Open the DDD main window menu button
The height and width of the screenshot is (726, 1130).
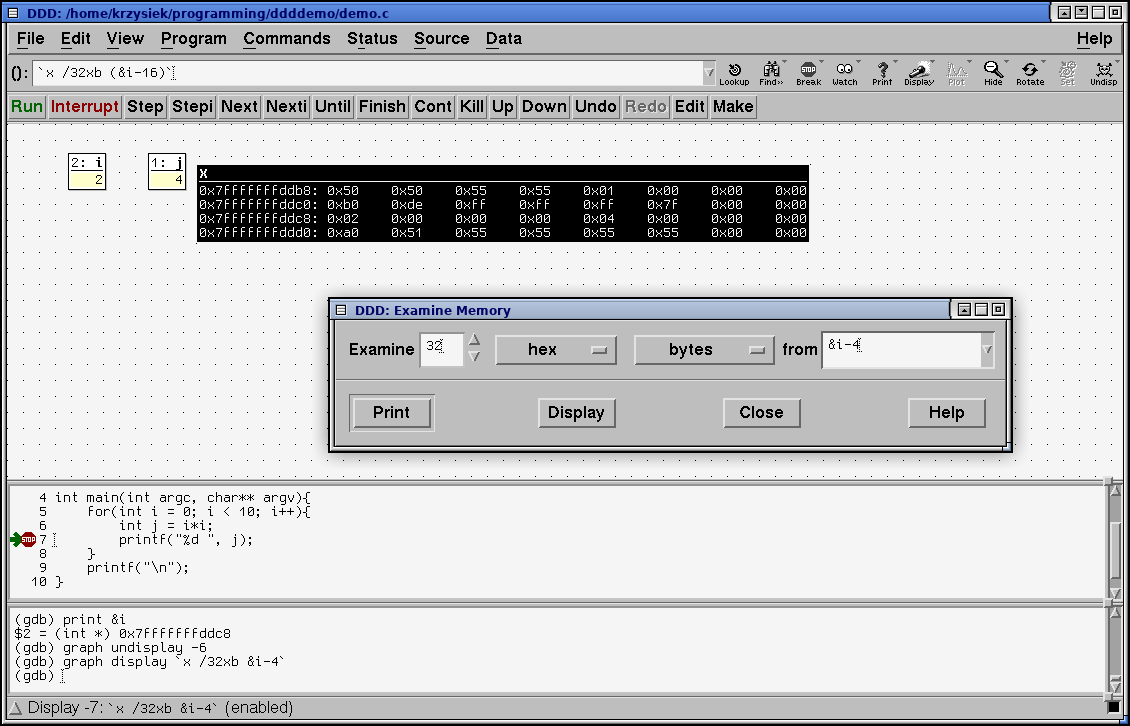tap(13, 12)
